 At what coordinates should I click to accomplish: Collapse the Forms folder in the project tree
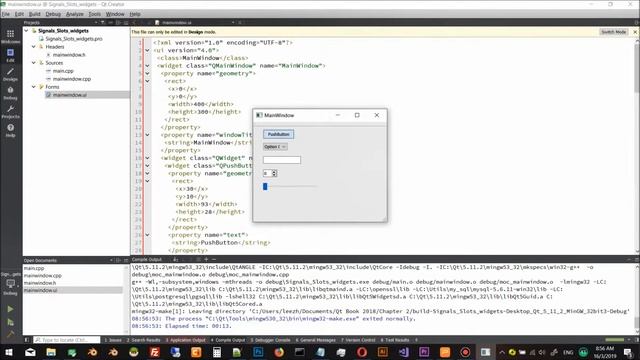tap(34, 87)
